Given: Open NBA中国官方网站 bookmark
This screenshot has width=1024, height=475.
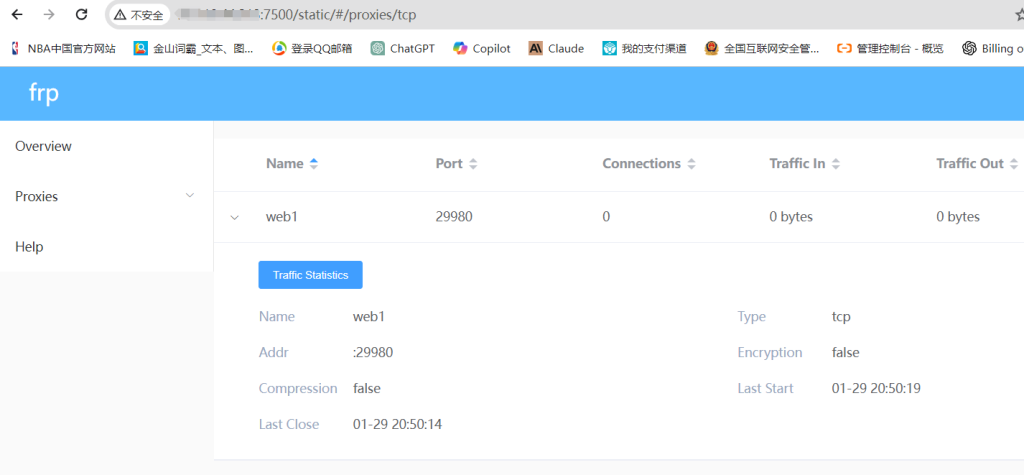Looking at the screenshot, I should click(62, 48).
